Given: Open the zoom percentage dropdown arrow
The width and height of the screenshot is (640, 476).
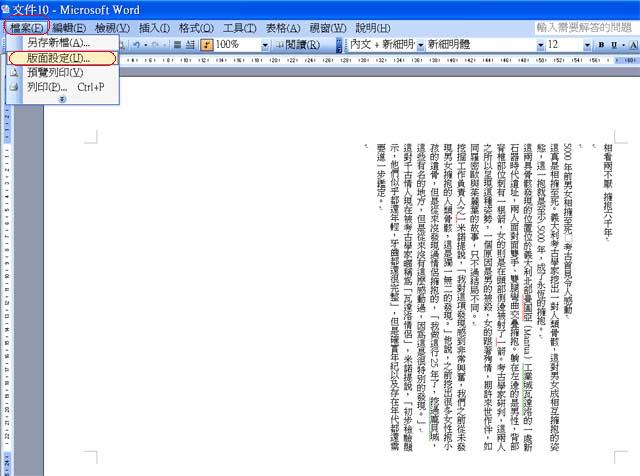Looking at the screenshot, I should tap(265, 45).
